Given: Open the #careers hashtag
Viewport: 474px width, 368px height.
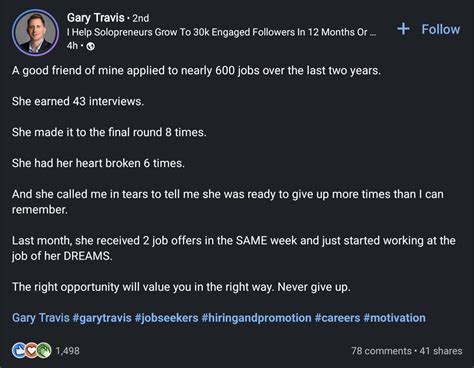Looking at the screenshot, I should (337, 318).
